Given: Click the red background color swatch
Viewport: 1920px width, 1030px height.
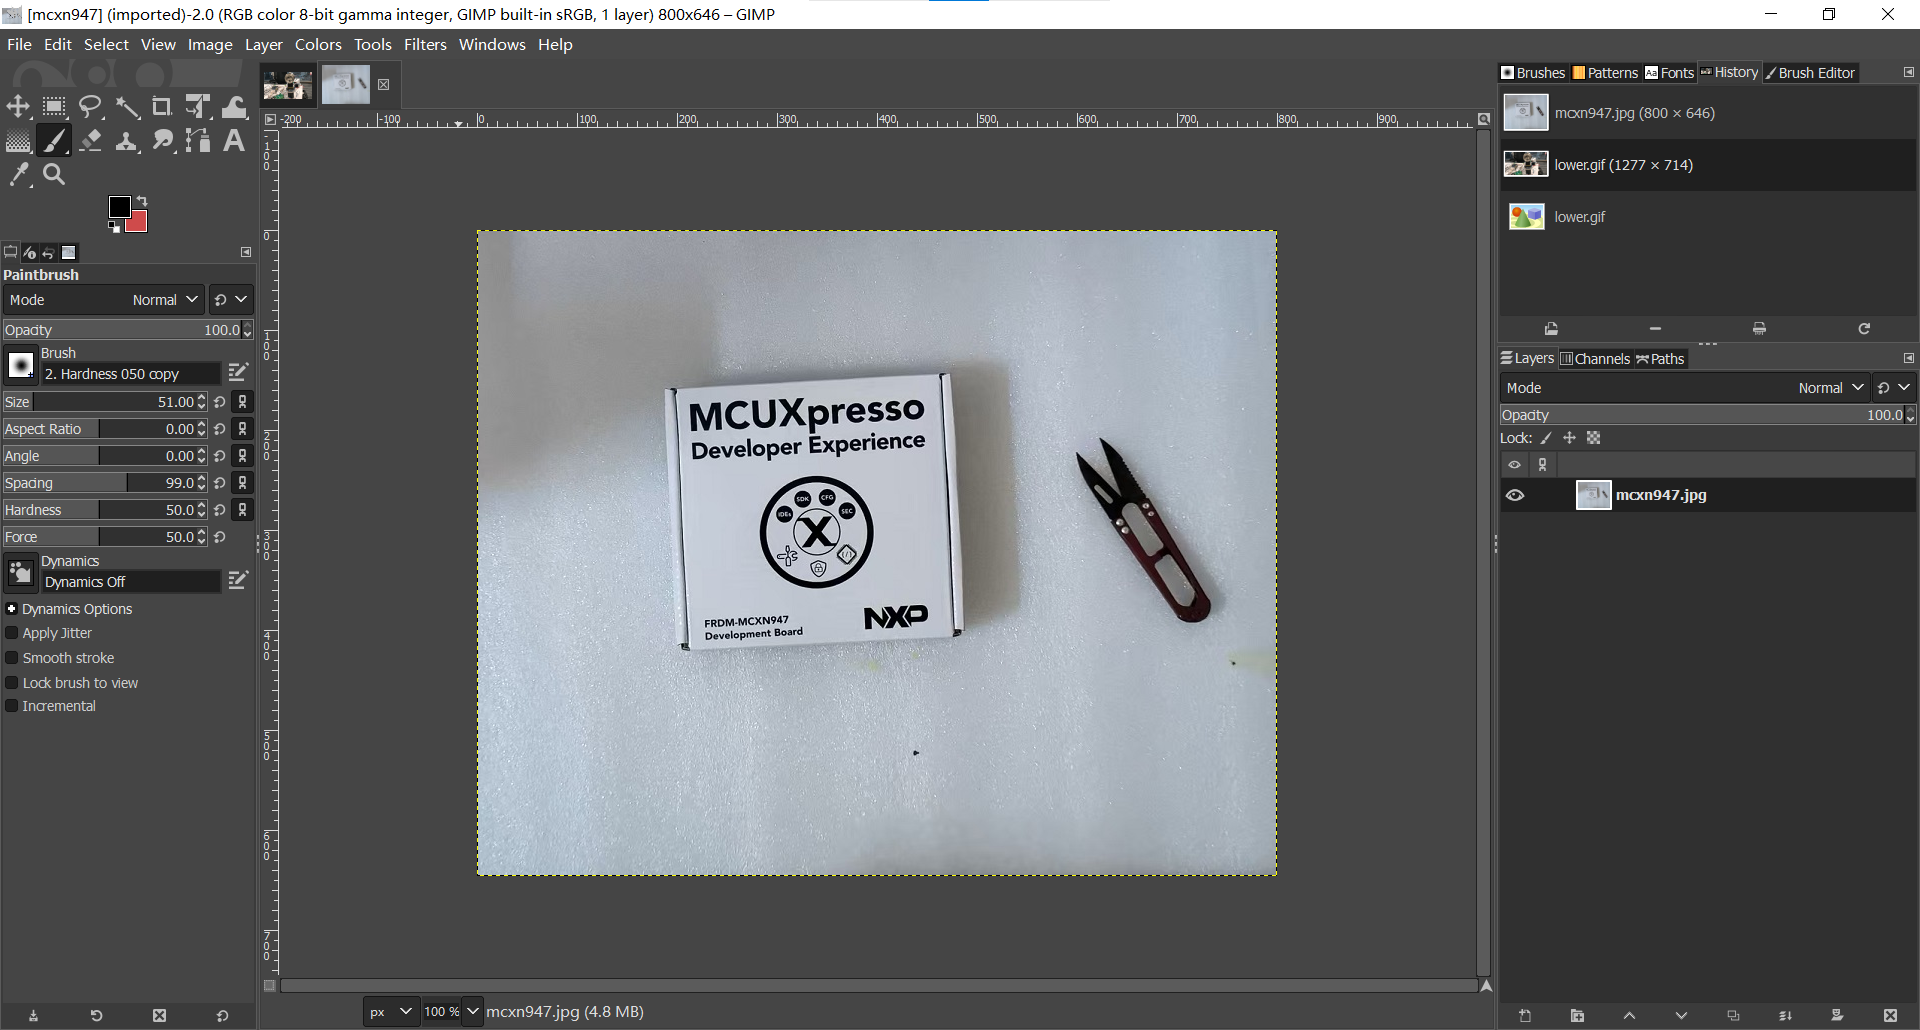Looking at the screenshot, I should pyautogui.click(x=138, y=223).
